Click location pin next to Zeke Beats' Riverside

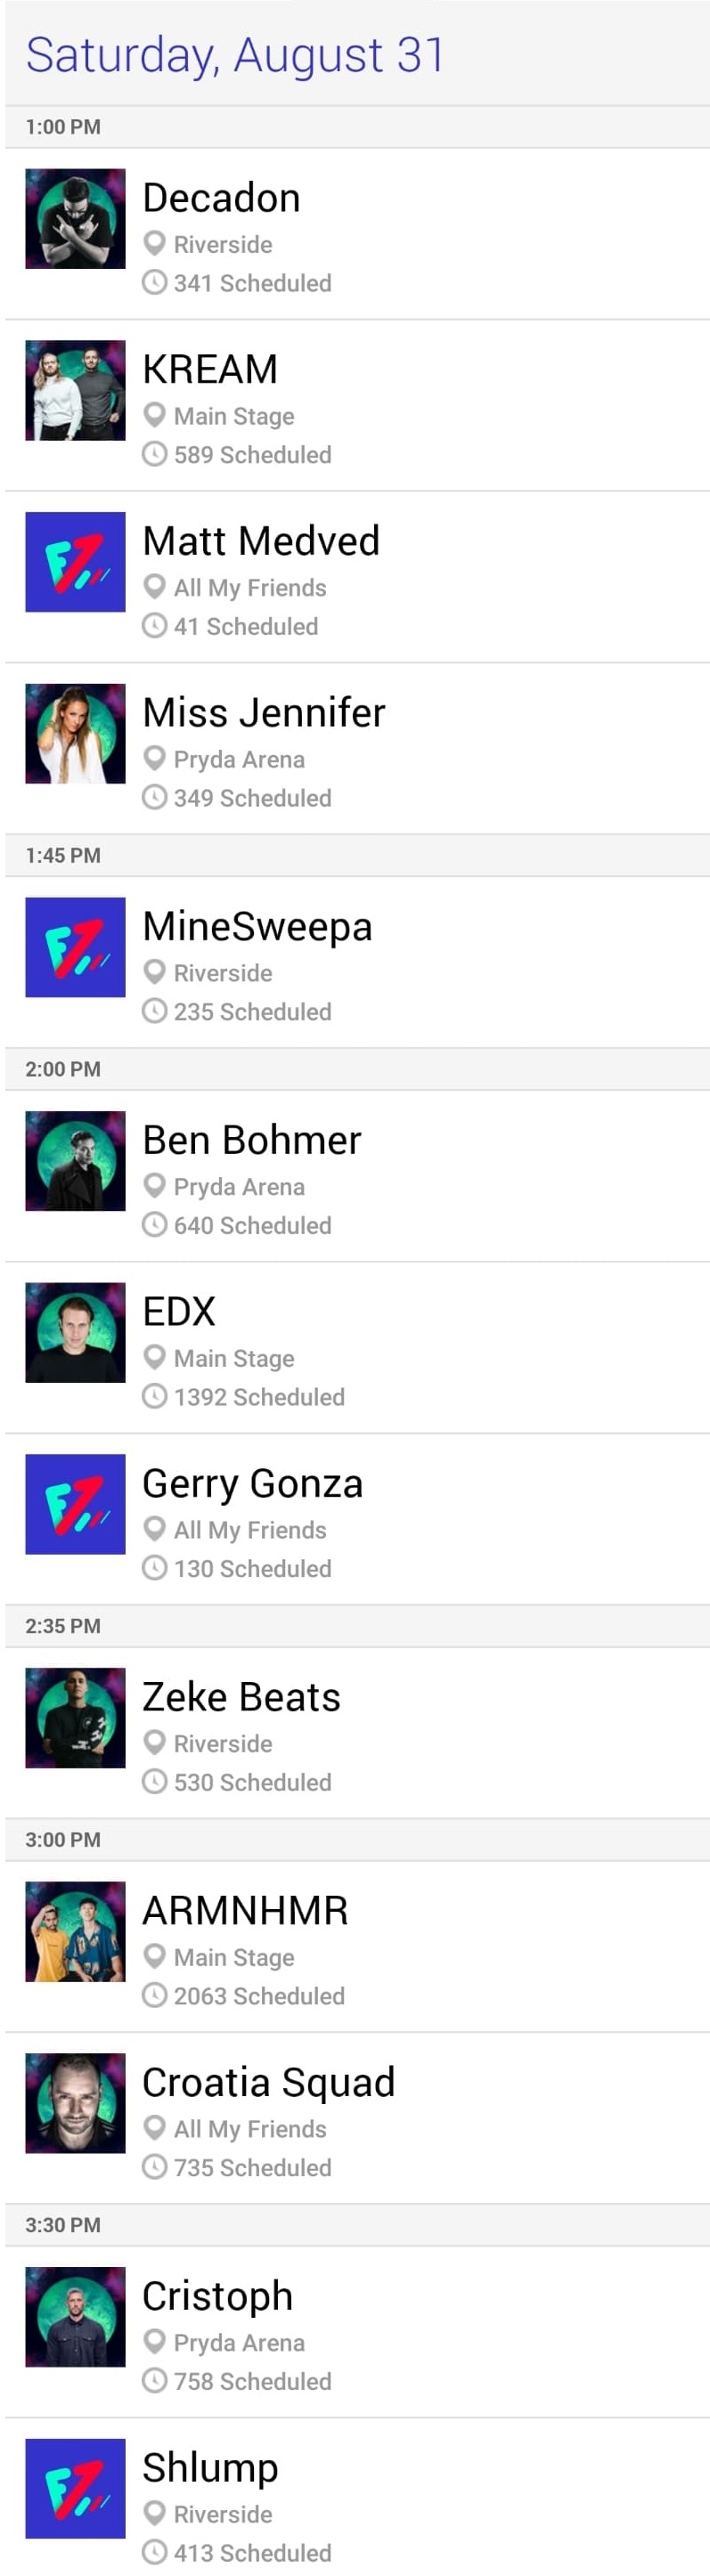click(x=154, y=1742)
